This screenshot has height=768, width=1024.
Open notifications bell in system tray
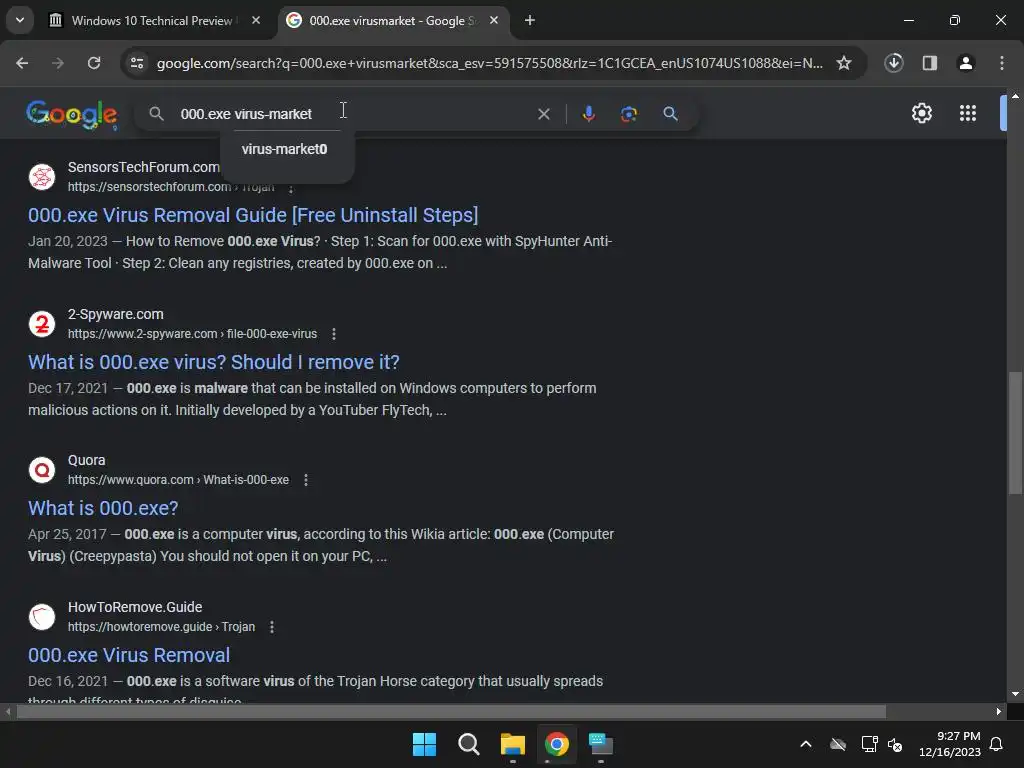click(x=996, y=744)
